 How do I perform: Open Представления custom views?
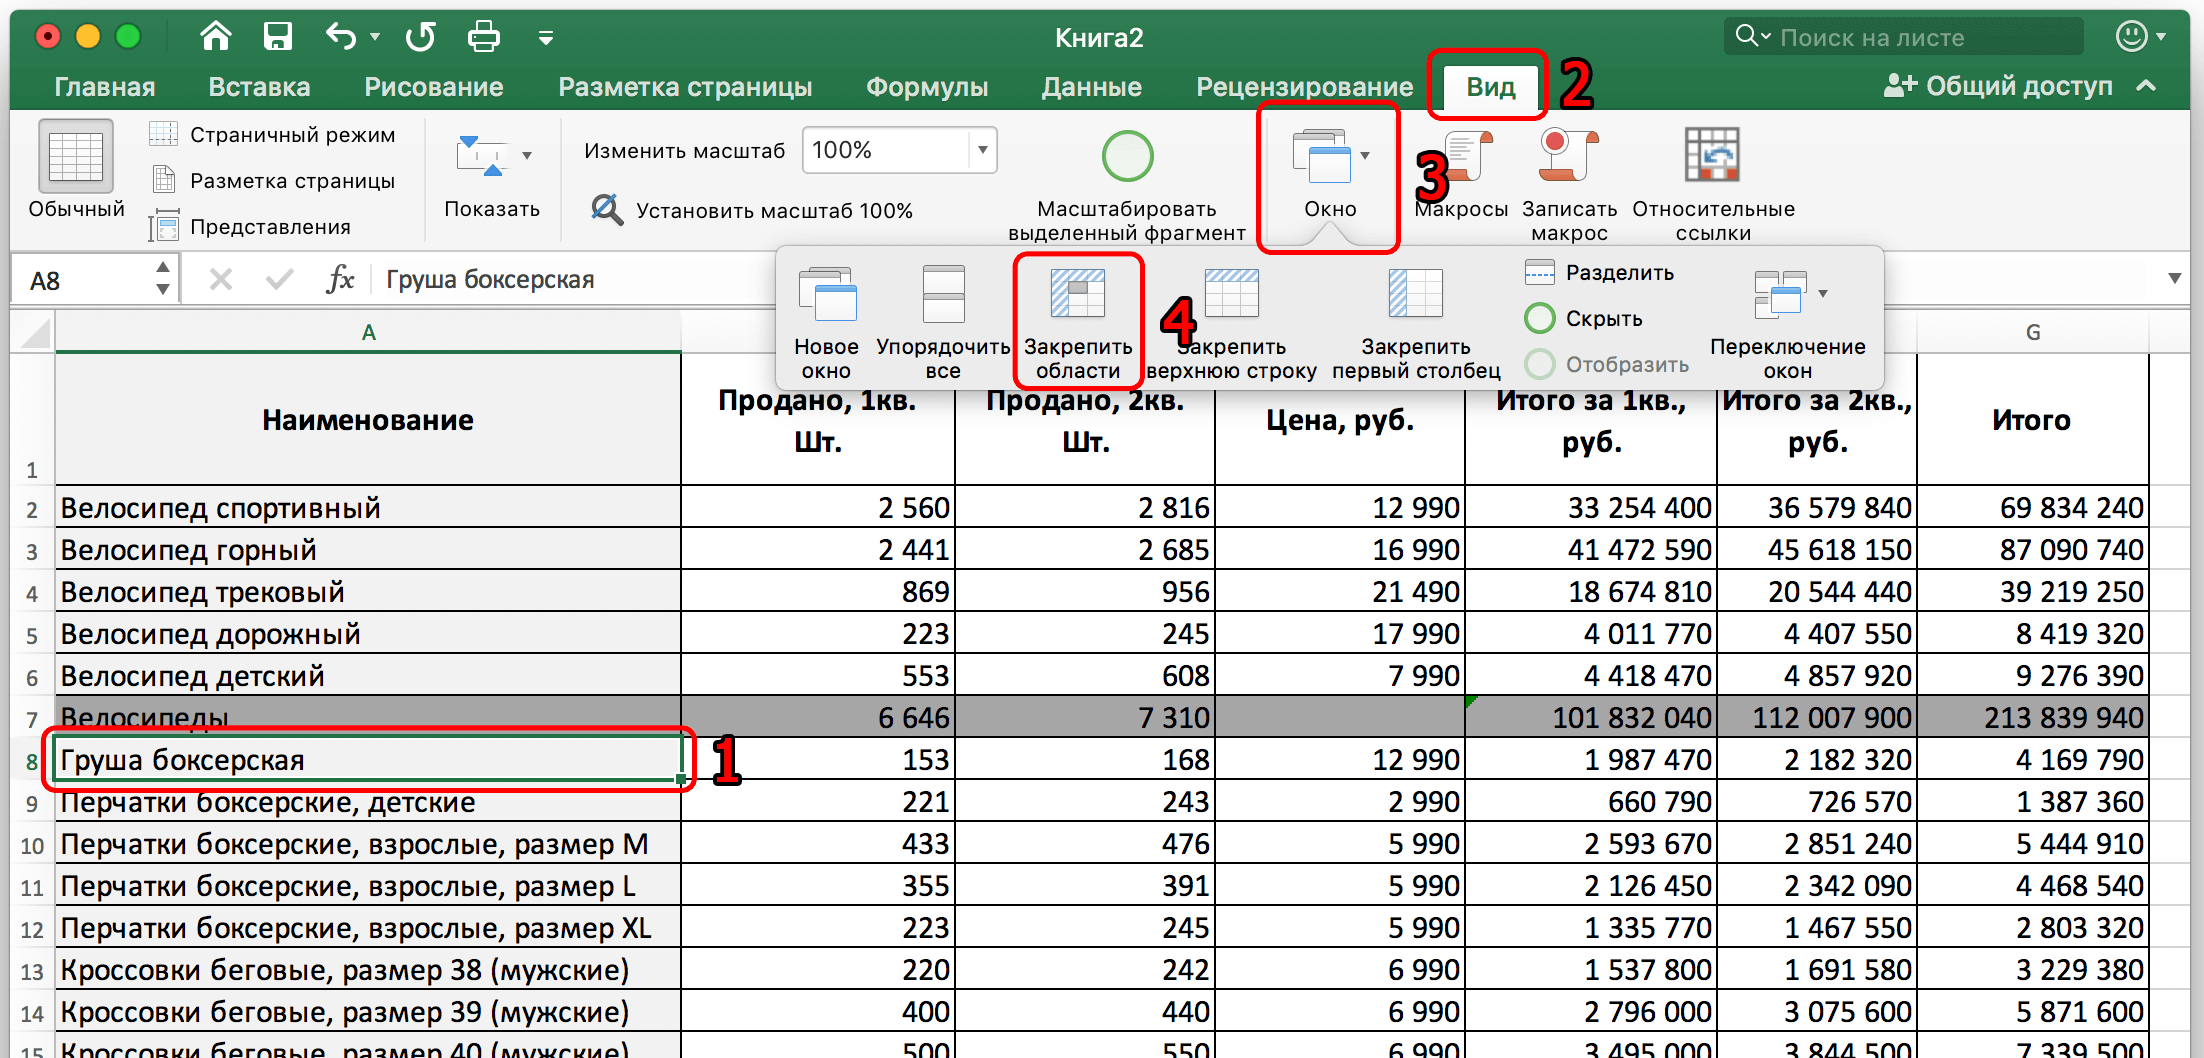[x=250, y=226]
